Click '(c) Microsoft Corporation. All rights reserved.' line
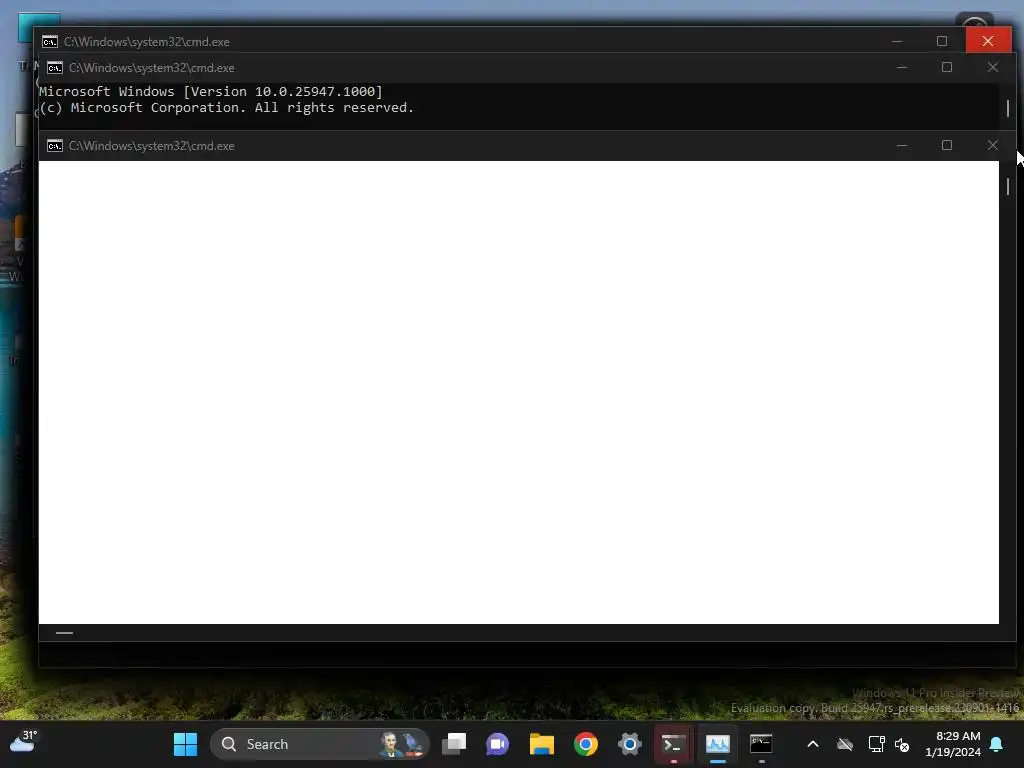Screen dimensions: 1024x768 226,108
